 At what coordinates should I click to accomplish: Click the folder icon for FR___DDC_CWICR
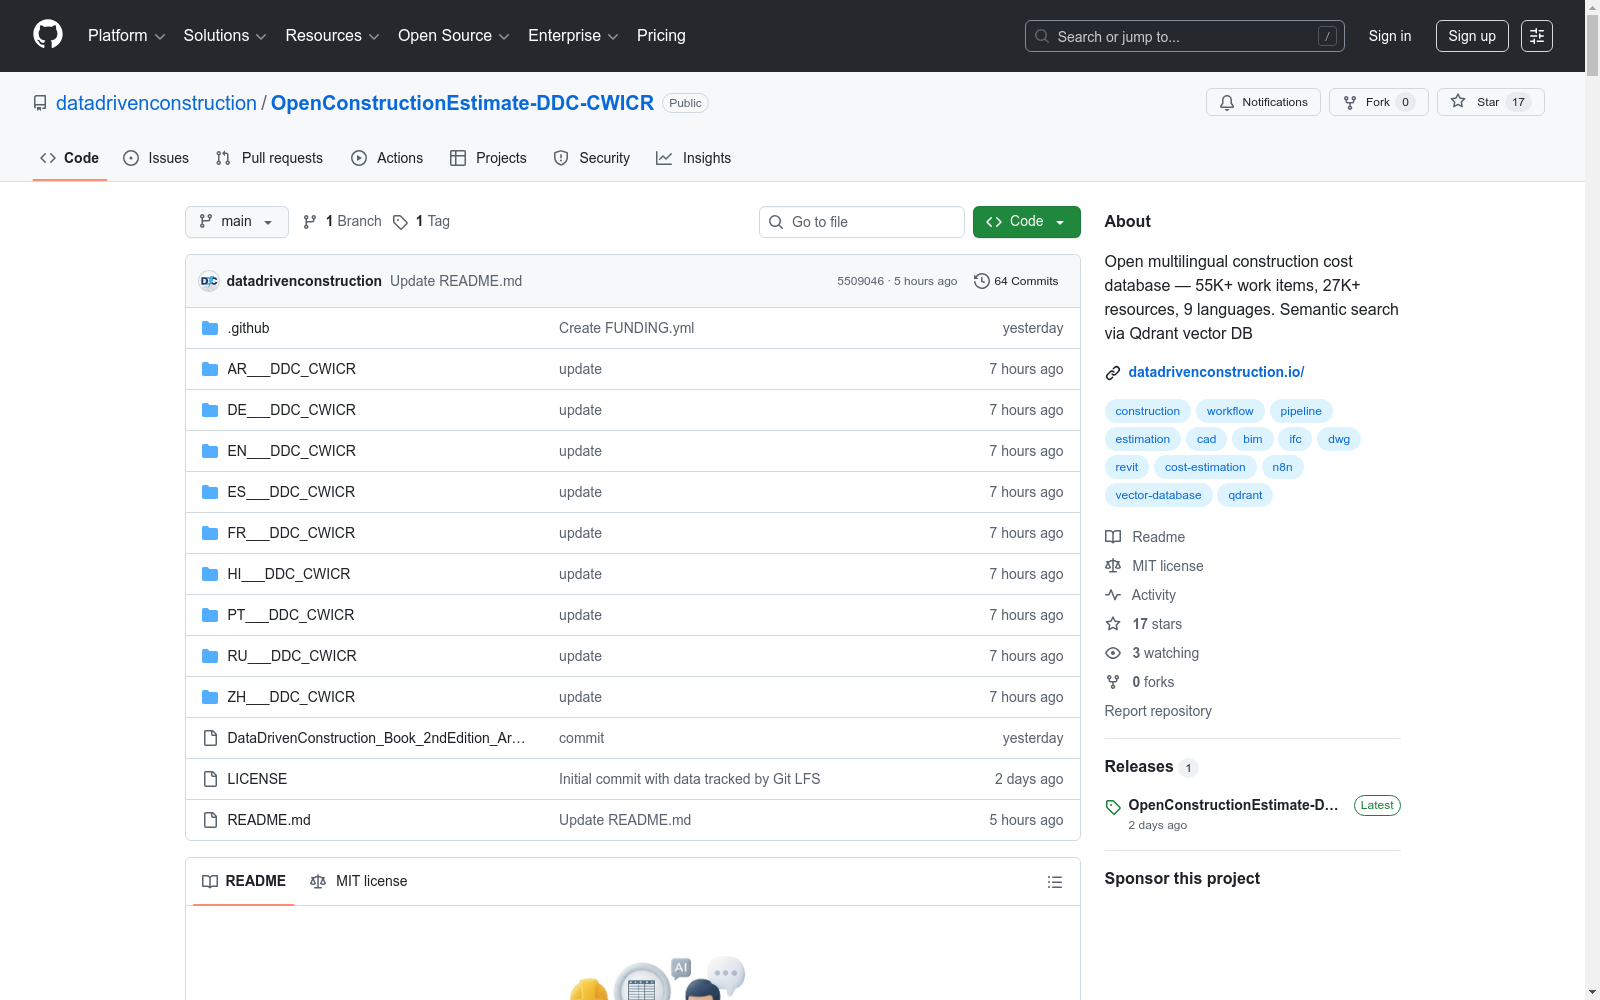coord(210,533)
